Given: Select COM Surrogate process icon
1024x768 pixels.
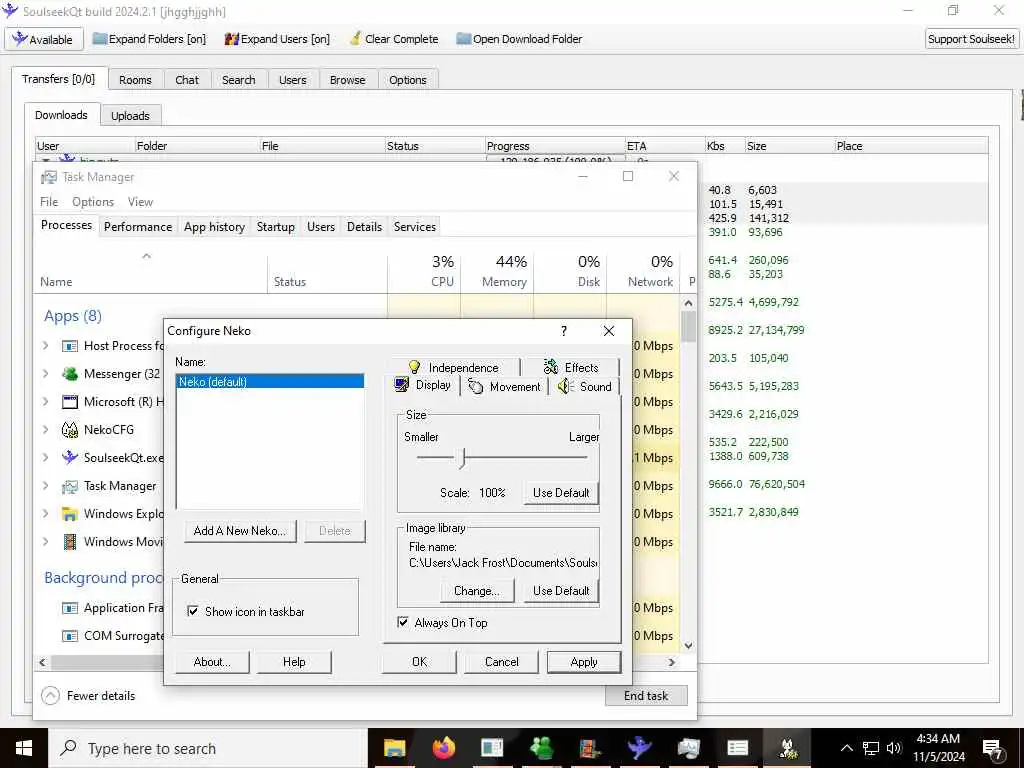Looking at the screenshot, I should pos(70,636).
